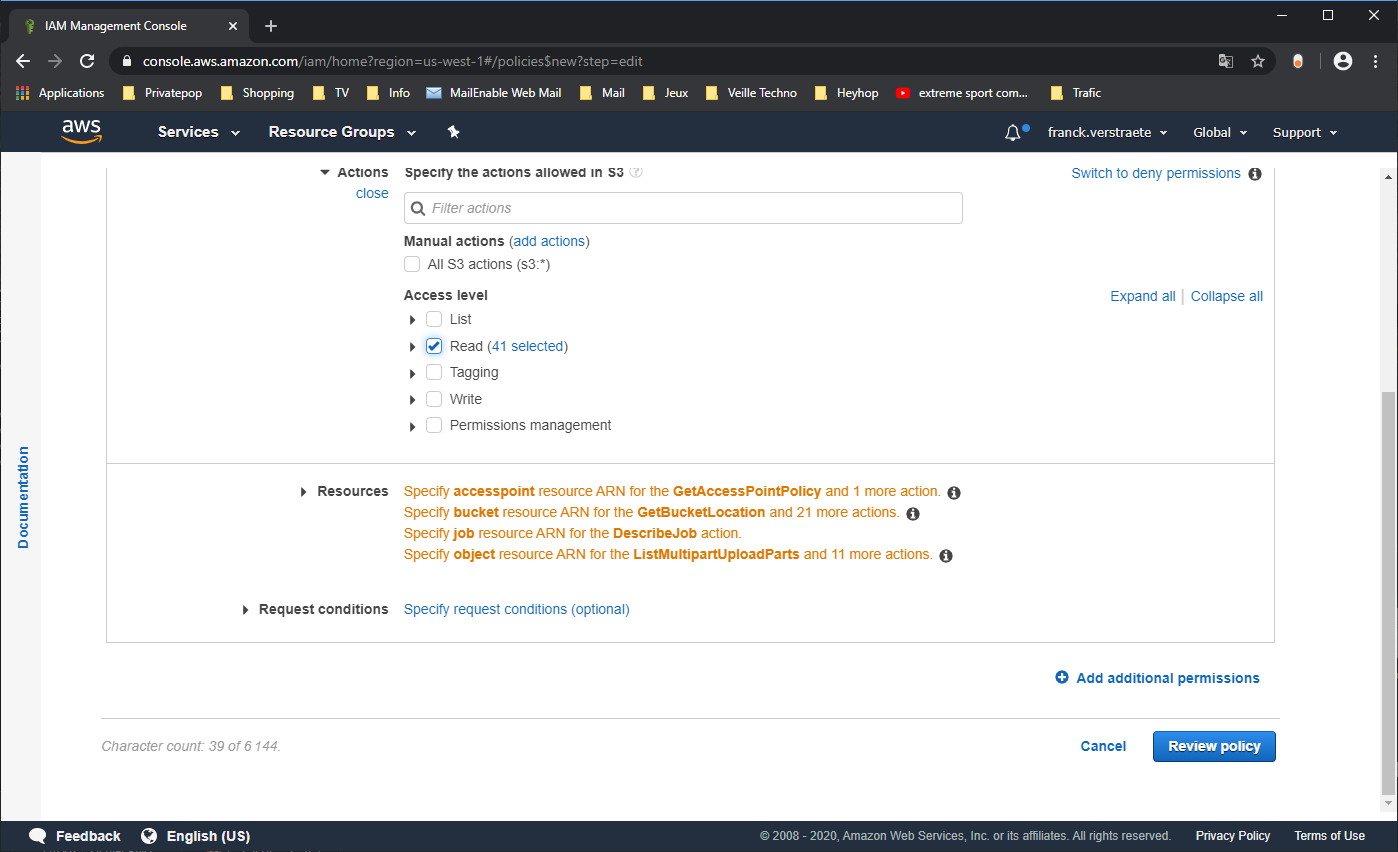
Task: Click the info icon on the object ARN line
Action: click(x=946, y=556)
